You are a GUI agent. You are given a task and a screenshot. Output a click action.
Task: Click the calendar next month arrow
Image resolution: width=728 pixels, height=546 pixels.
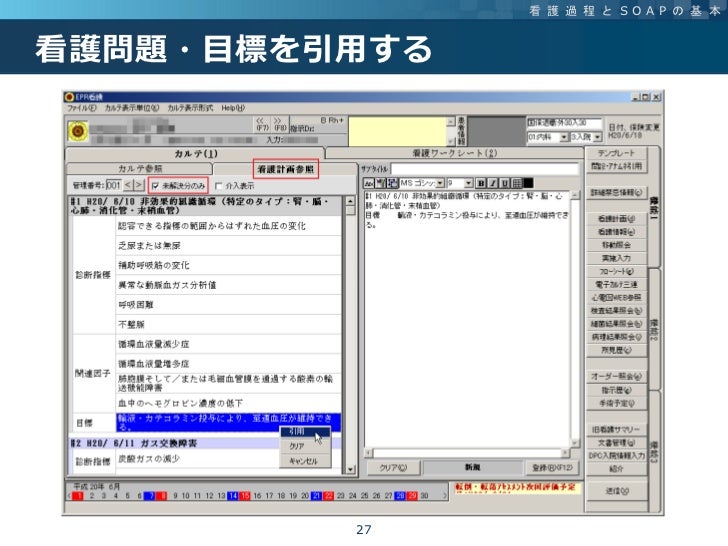(445, 496)
